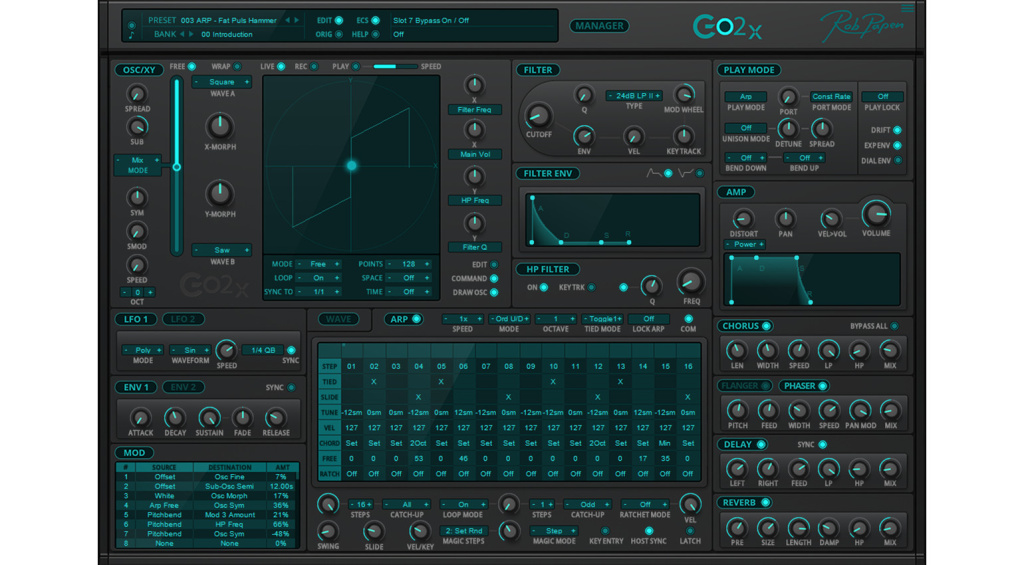This screenshot has height=565, width=1024.
Task: Switch to the LFO 2 tab
Action: (x=183, y=319)
